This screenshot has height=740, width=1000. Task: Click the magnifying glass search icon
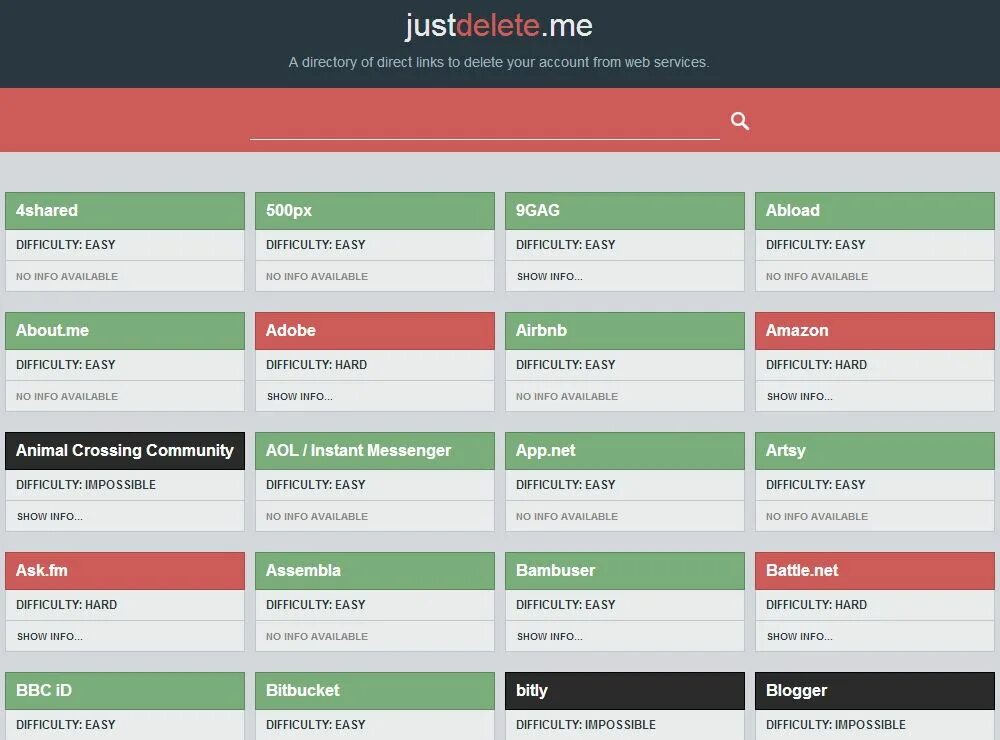tap(740, 121)
